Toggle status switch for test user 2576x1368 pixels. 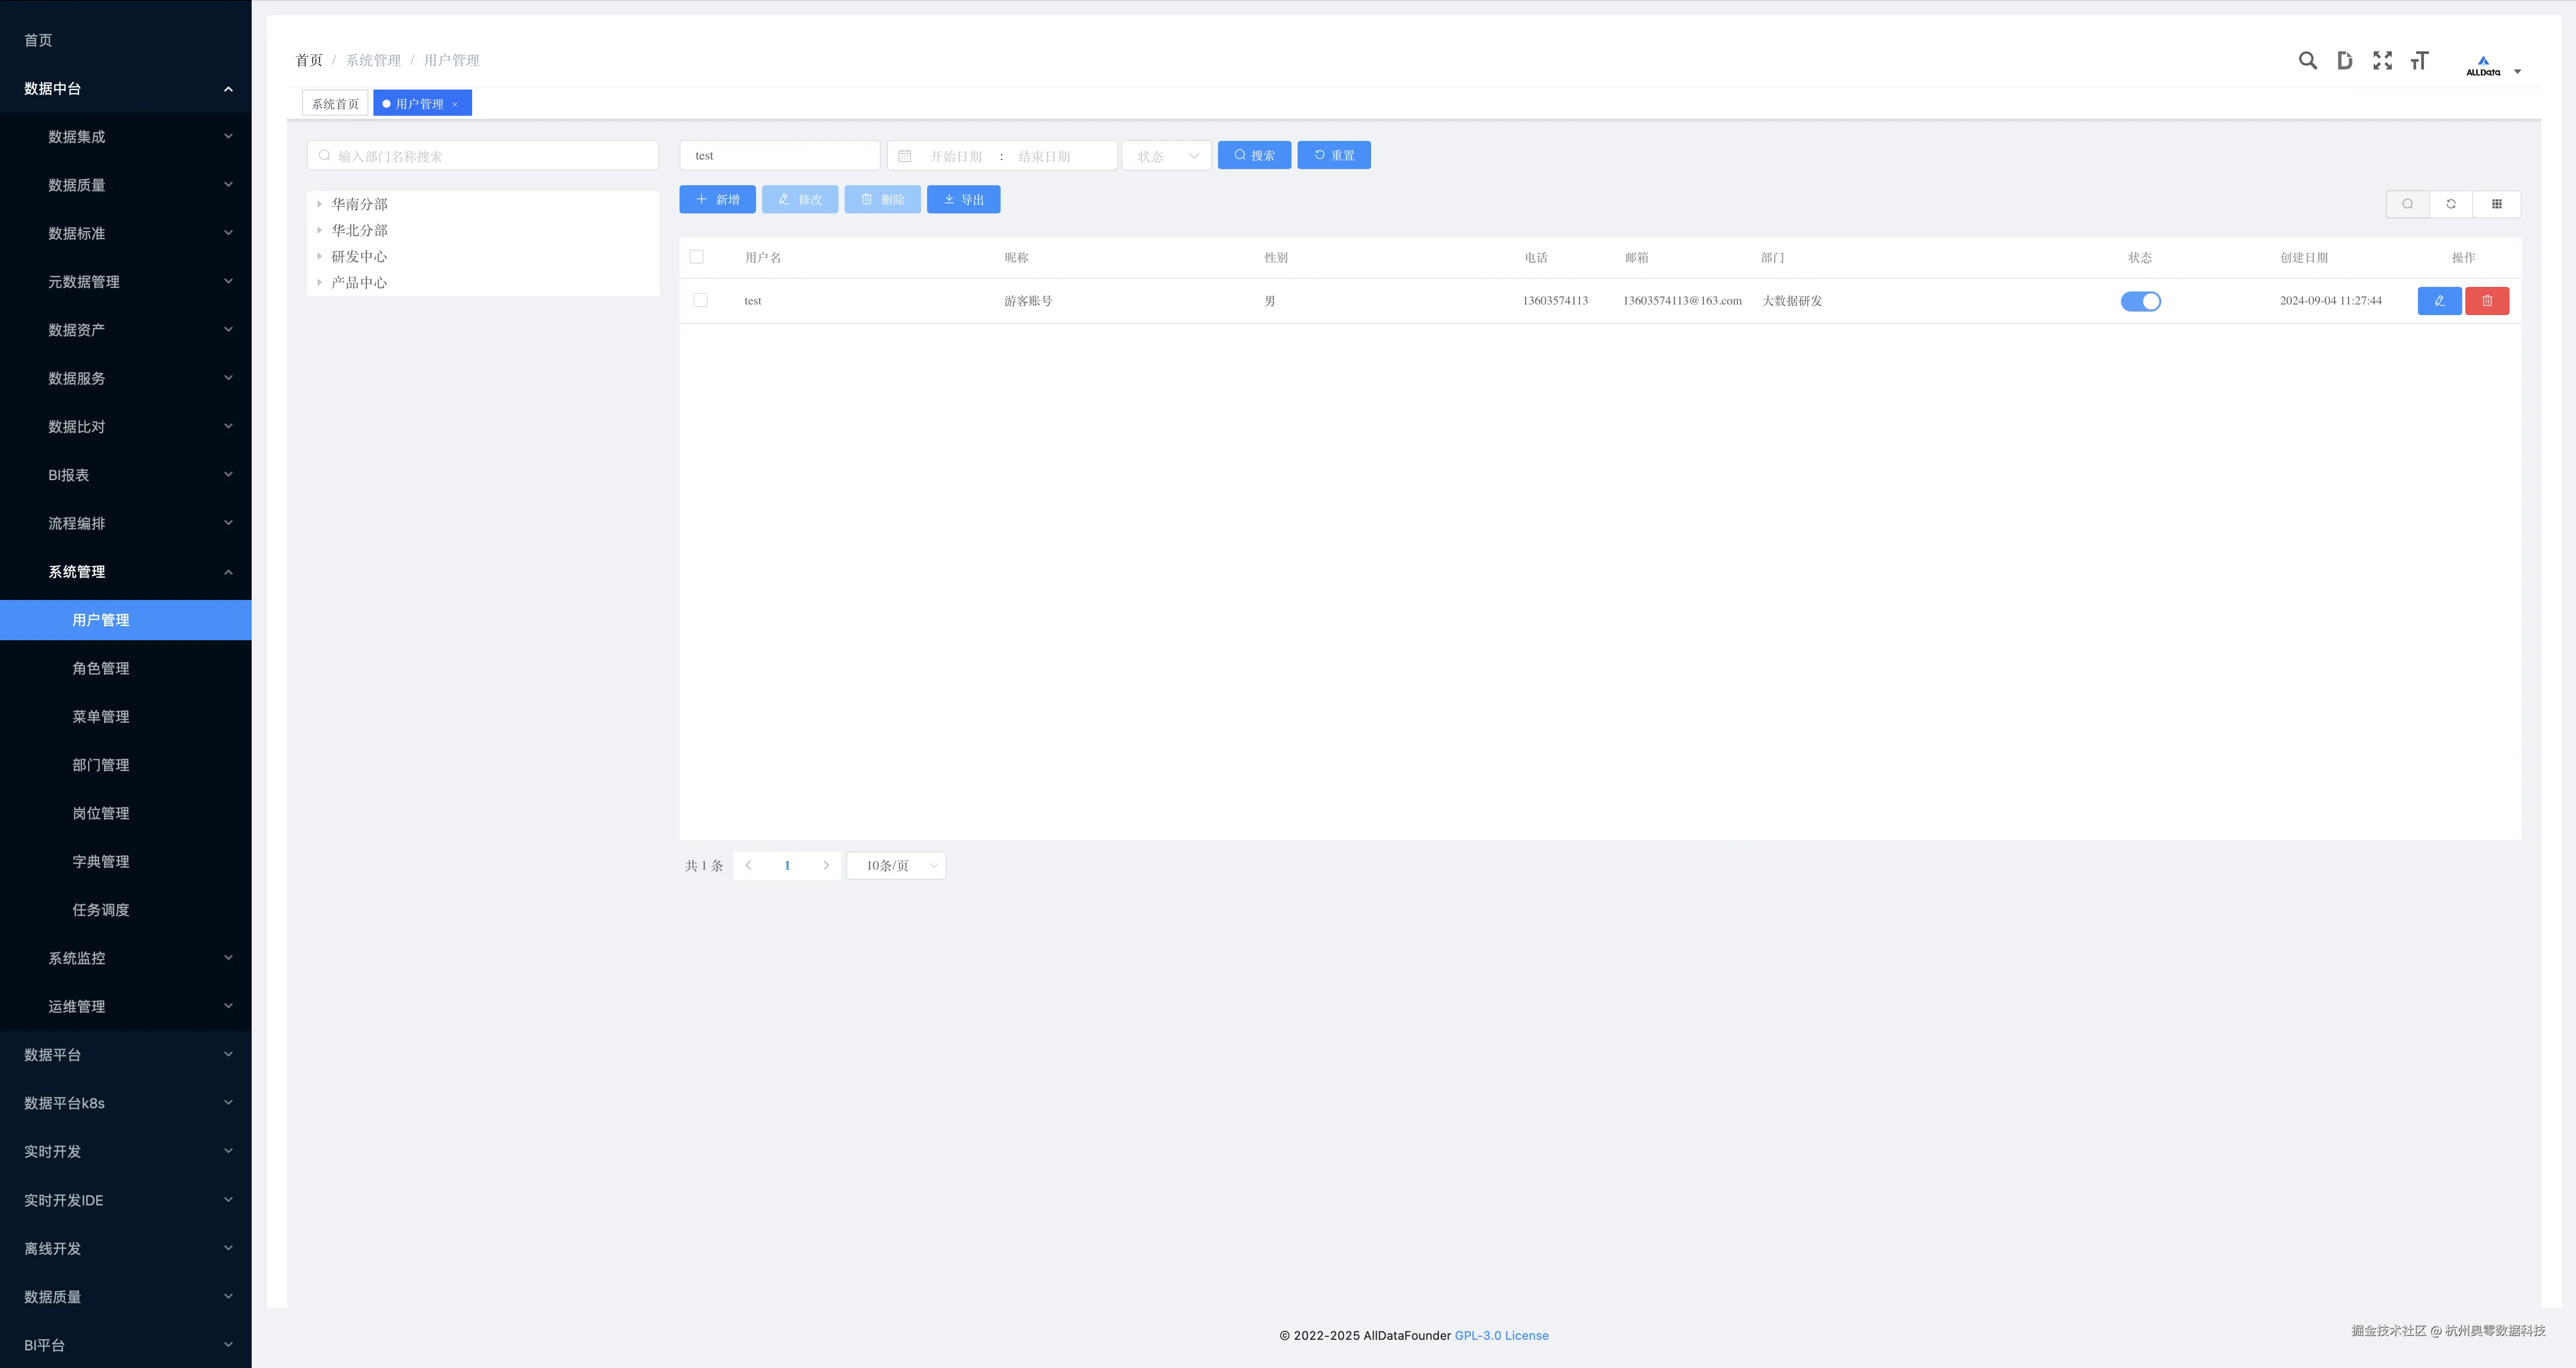coord(2140,301)
